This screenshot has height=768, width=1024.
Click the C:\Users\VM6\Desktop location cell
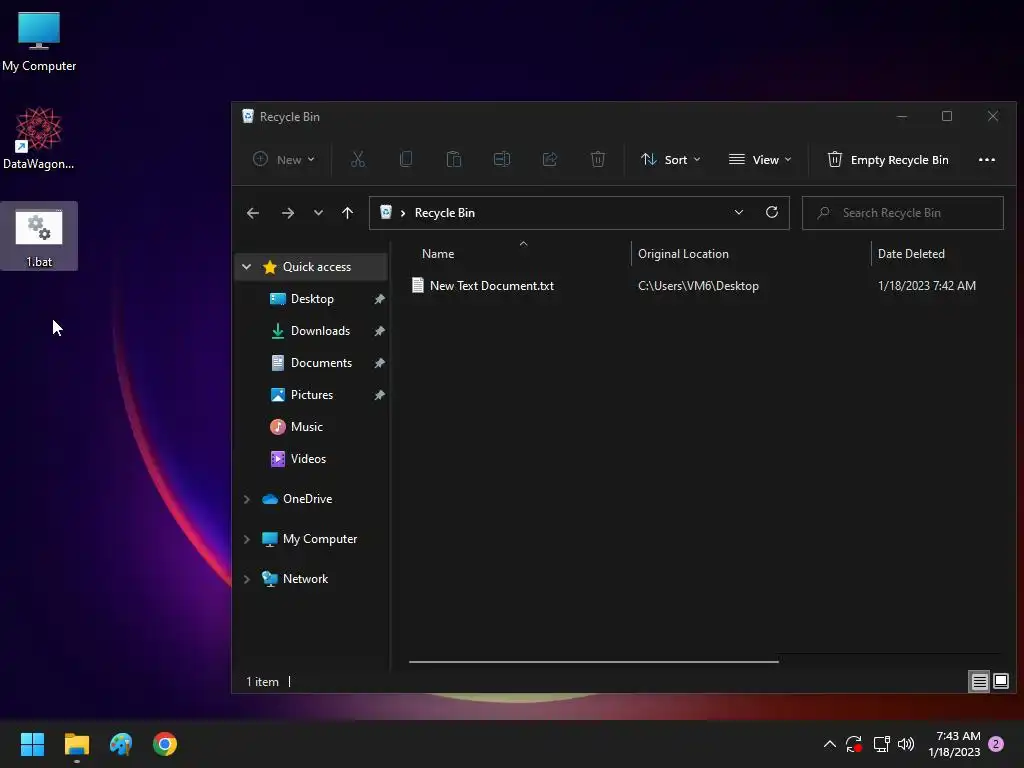[698, 286]
